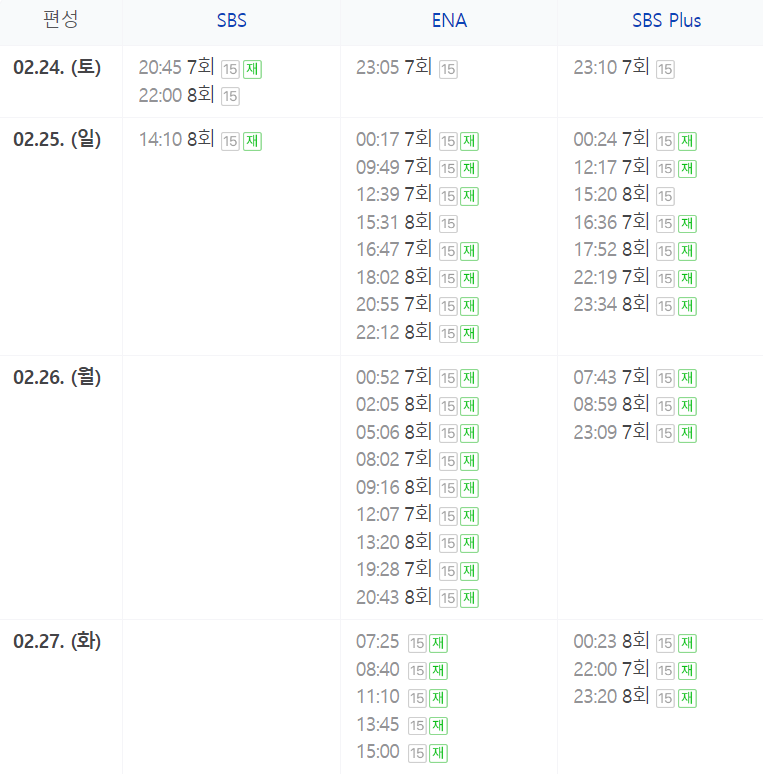Select the 02.27. (화) date row label
This screenshot has height=774, width=763.
(x=57, y=641)
